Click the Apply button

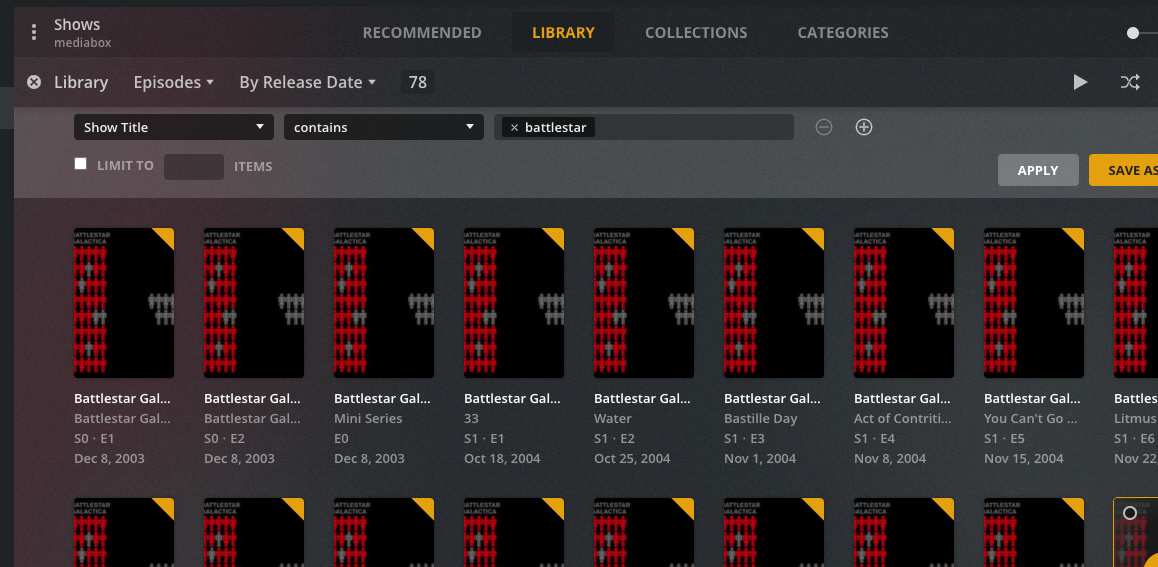[1038, 170]
